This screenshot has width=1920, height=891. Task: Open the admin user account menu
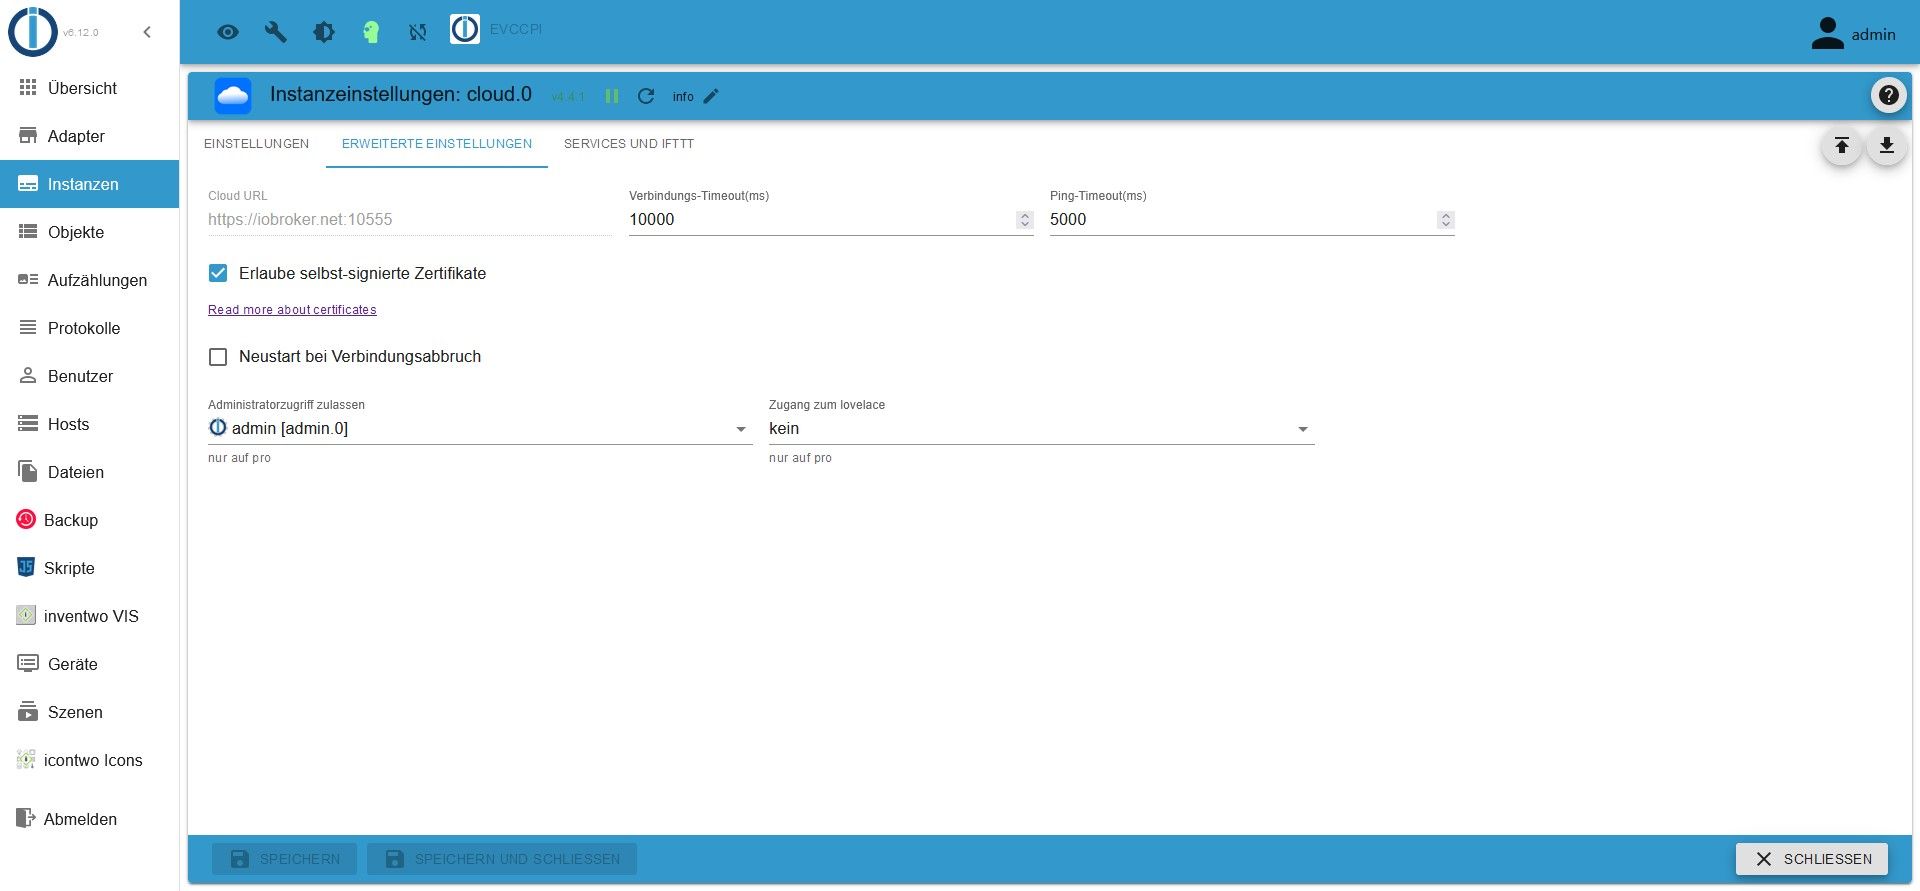(1853, 34)
